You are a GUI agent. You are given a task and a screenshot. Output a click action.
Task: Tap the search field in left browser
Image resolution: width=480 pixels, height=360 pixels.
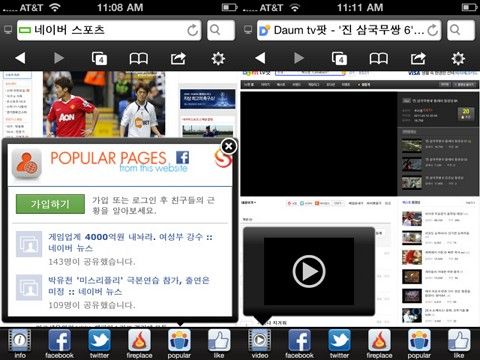(x=221, y=30)
